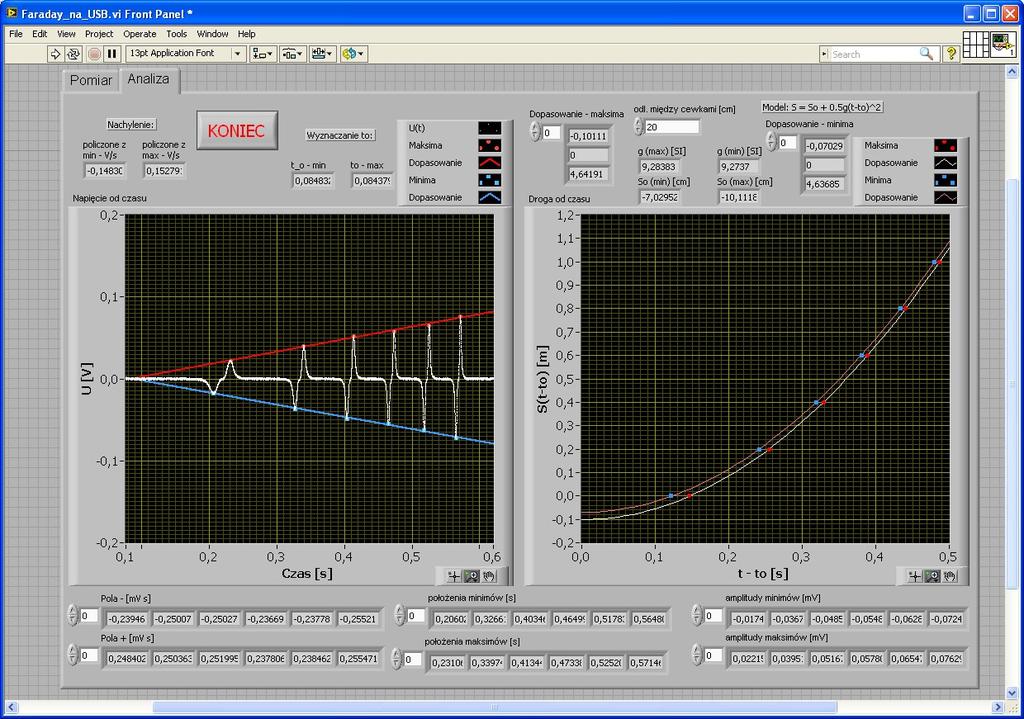Click the Run arrow in the toolbar
The width and height of the screenshot is (1024, 719).
tap(56, 54)
